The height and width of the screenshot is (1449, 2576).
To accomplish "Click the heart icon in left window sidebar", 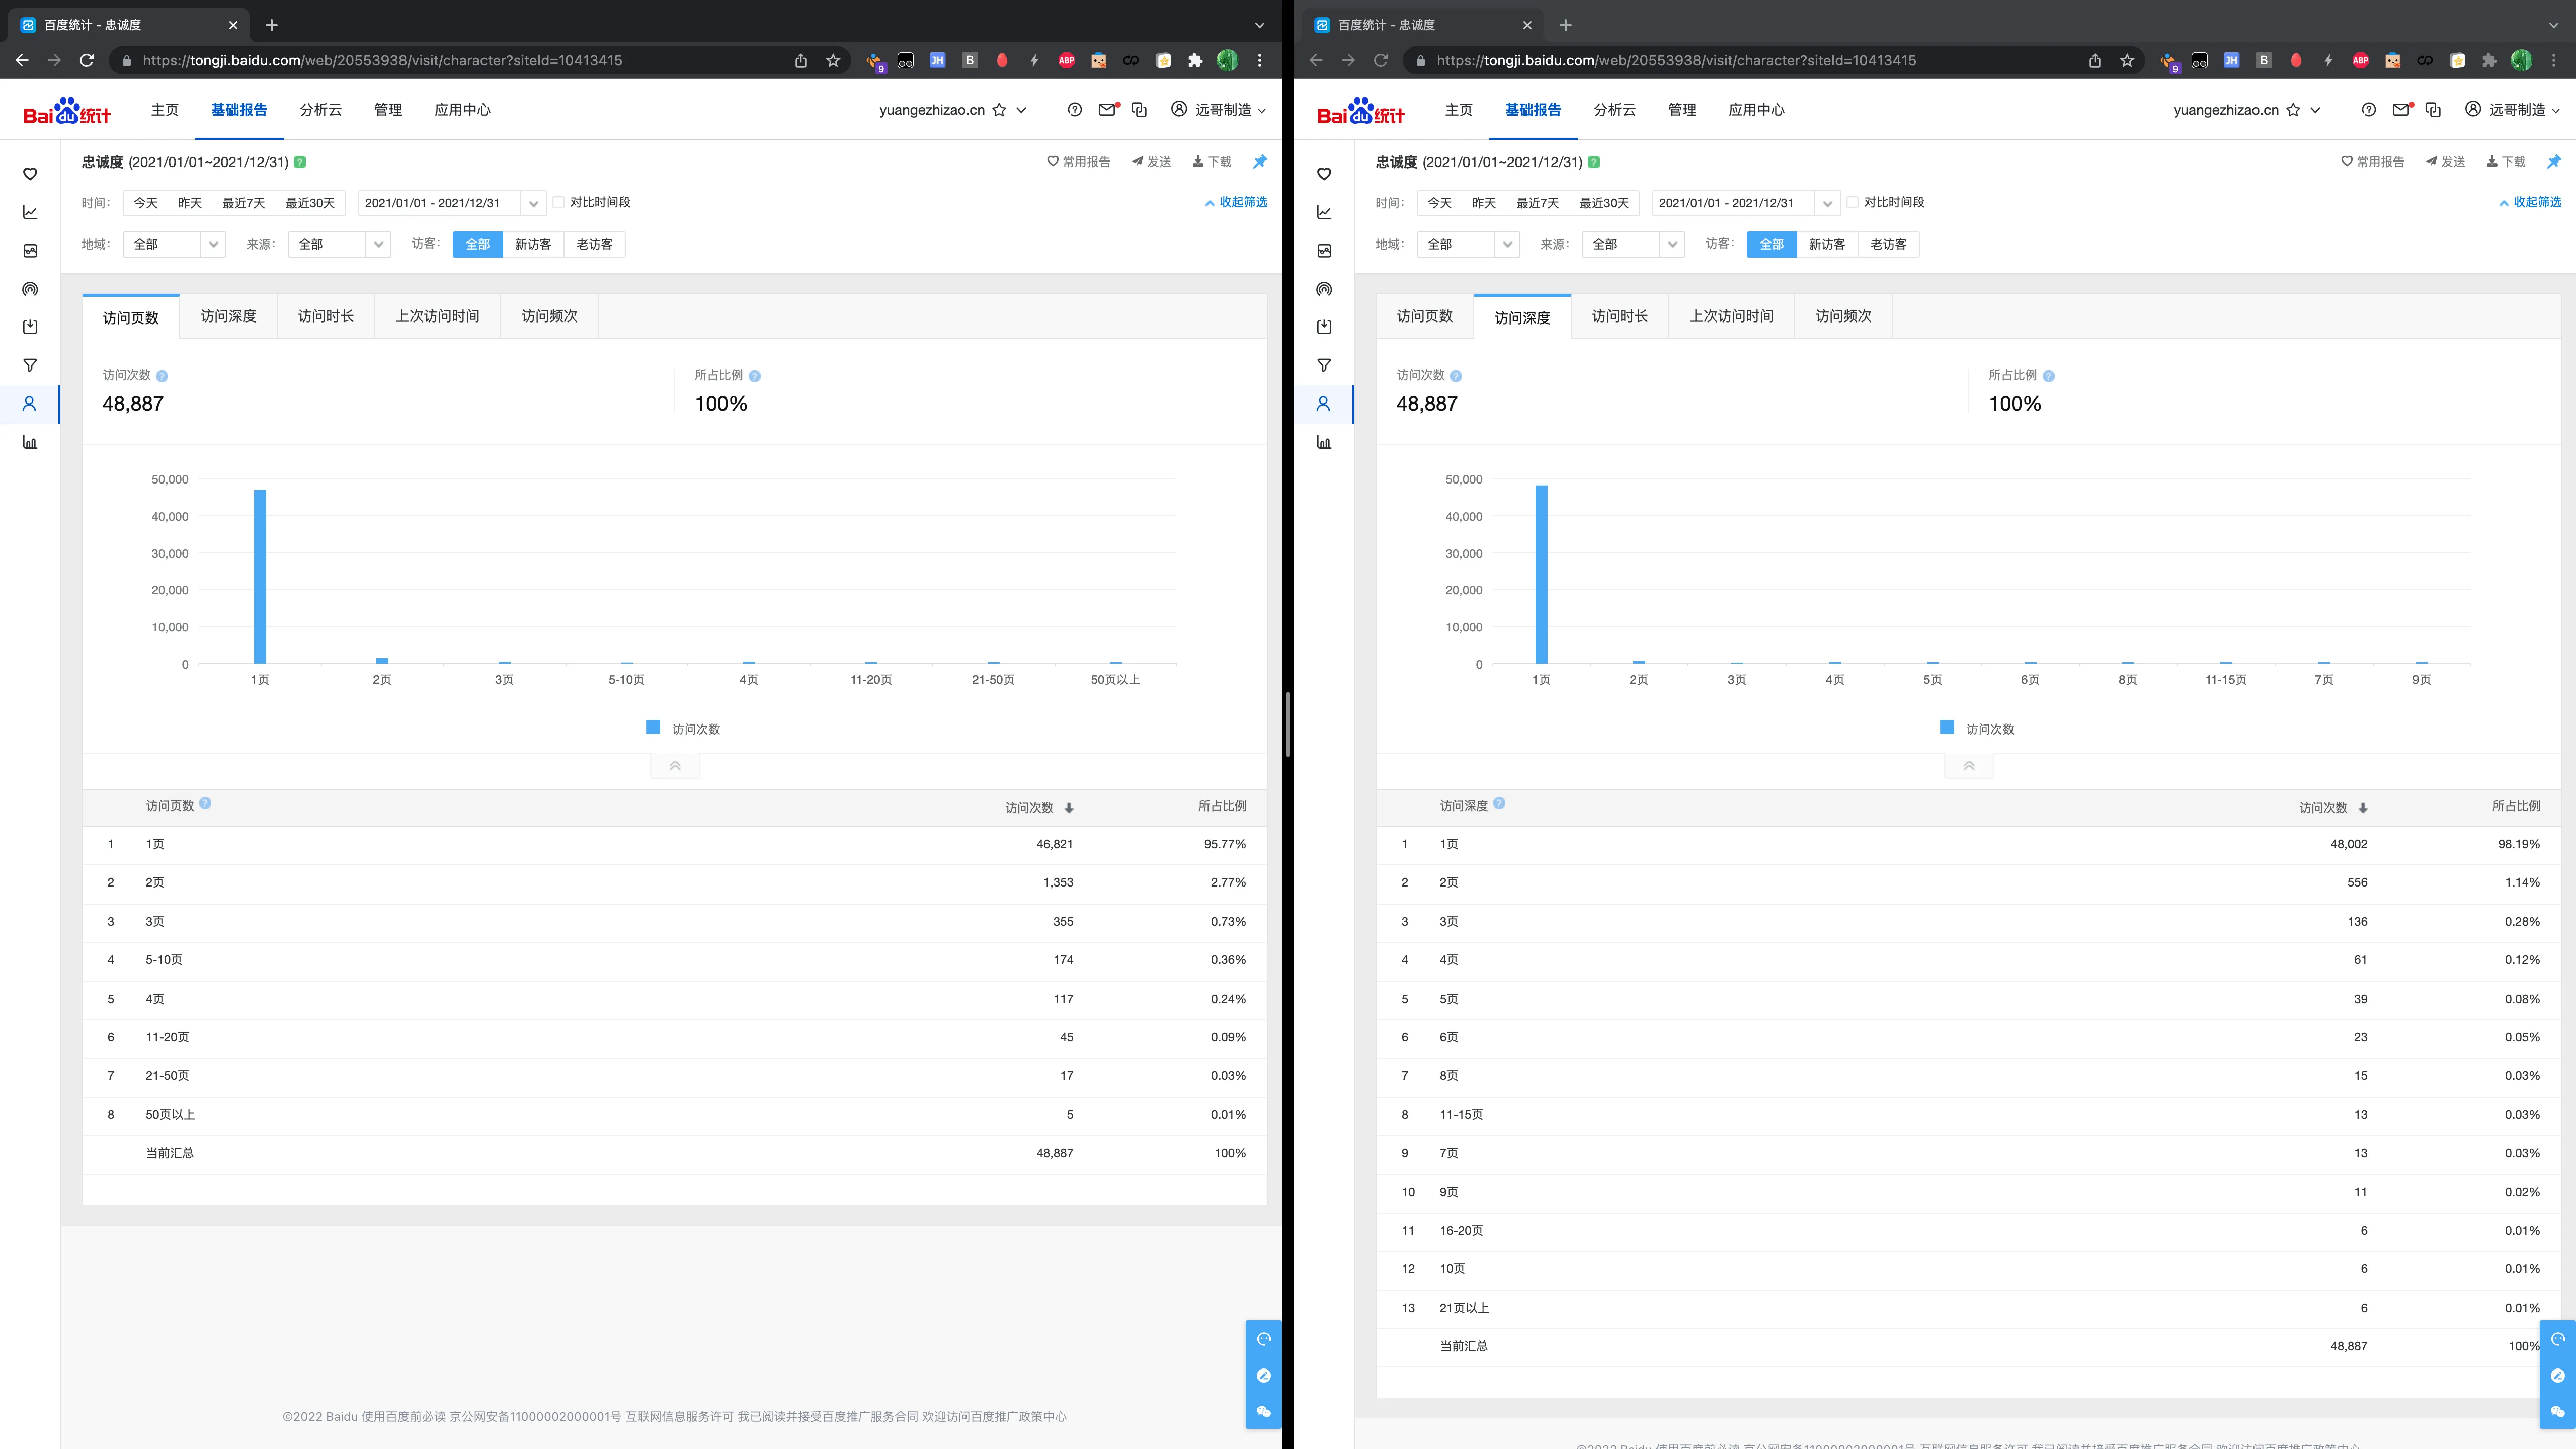I will tap(30, 174).
